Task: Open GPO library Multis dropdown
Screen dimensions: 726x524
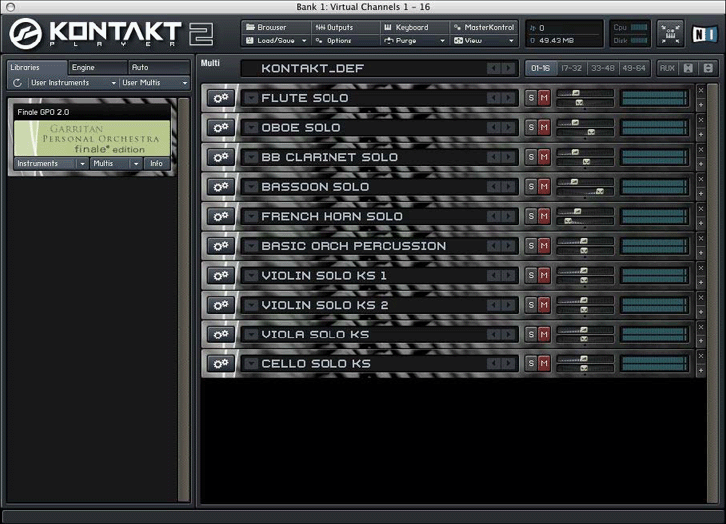Action: 116,164
